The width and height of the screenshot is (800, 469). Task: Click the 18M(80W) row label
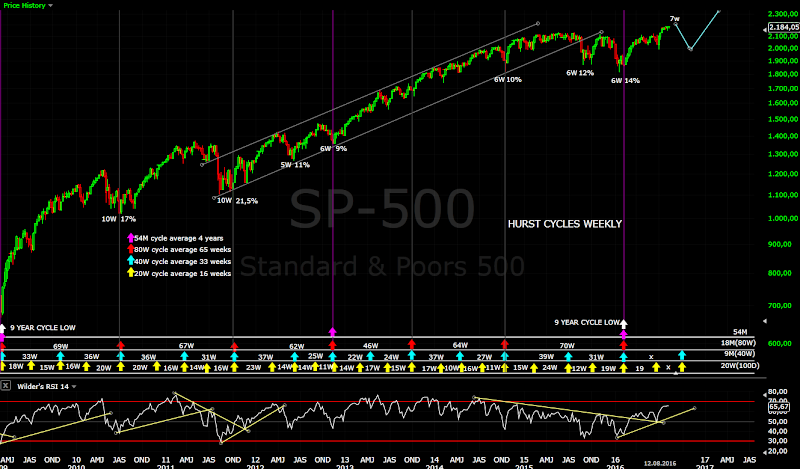pyautogui.click(x=738, y=342)
